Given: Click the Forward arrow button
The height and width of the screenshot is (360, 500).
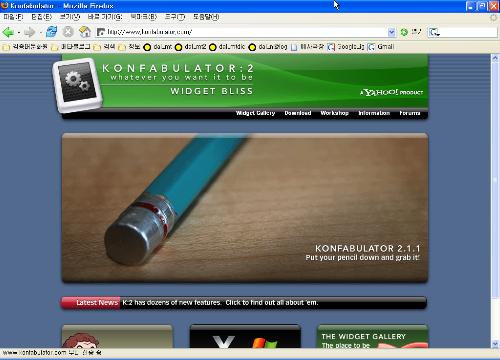Looking at the screenshot, I should (30, 32).
